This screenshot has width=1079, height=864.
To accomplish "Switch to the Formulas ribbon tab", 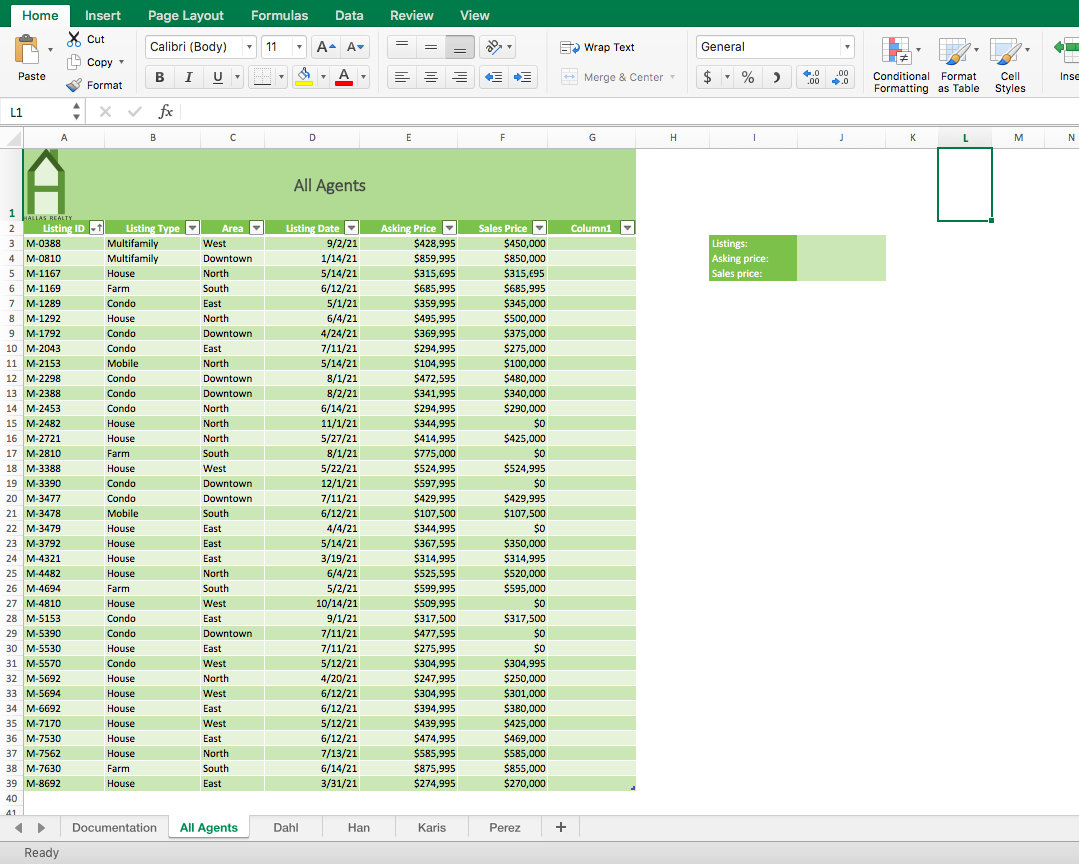I will [x=279, y=15].
